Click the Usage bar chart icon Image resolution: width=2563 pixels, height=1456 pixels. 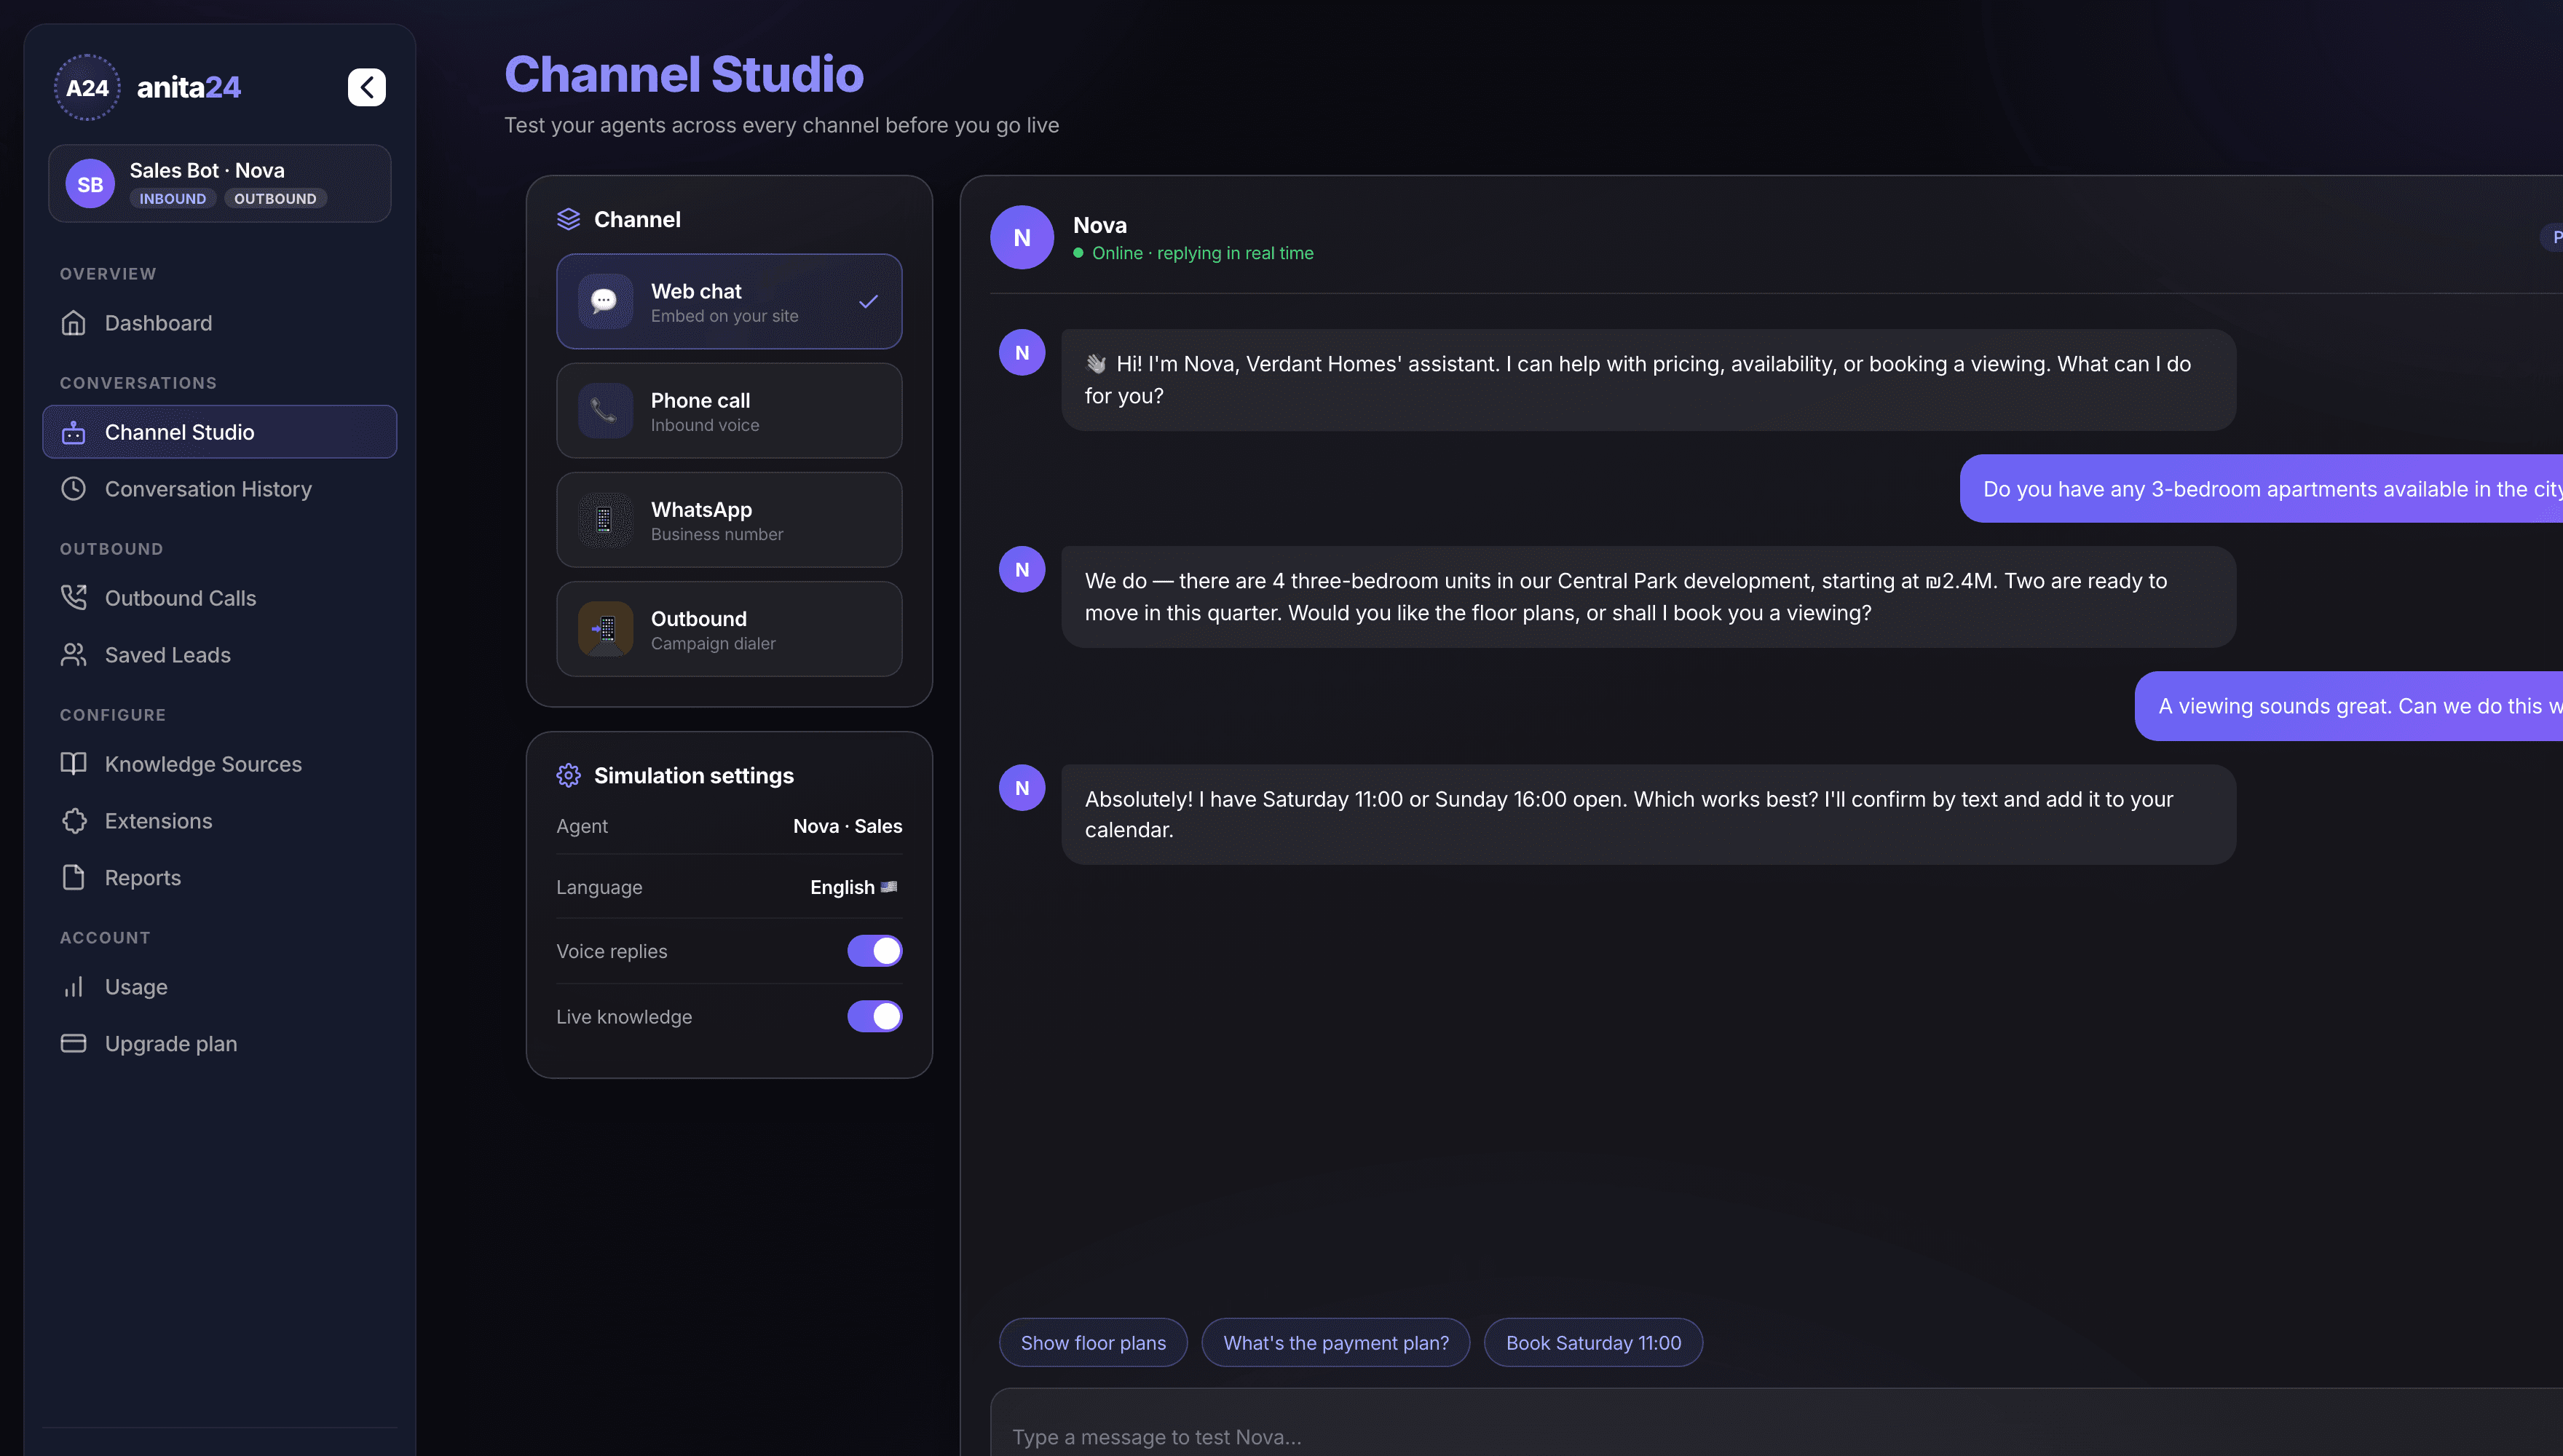point(73,987)
